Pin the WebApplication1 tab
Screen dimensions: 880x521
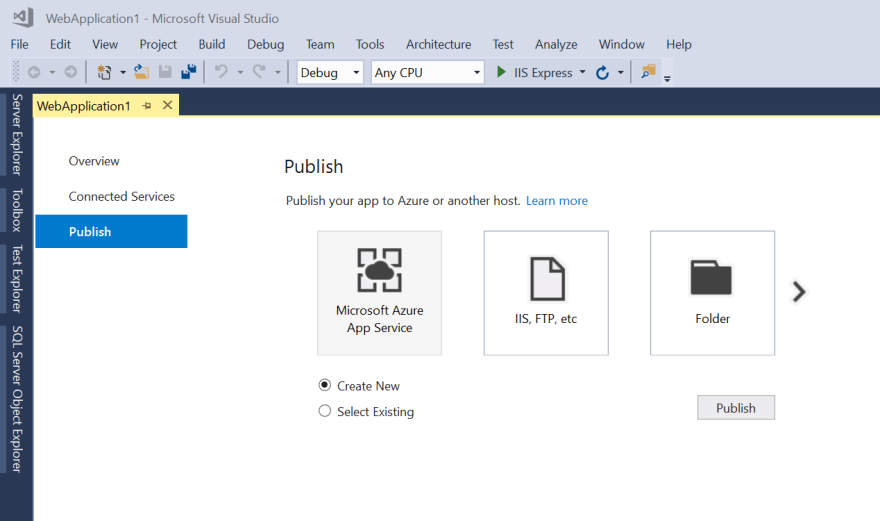click(147, 106)
